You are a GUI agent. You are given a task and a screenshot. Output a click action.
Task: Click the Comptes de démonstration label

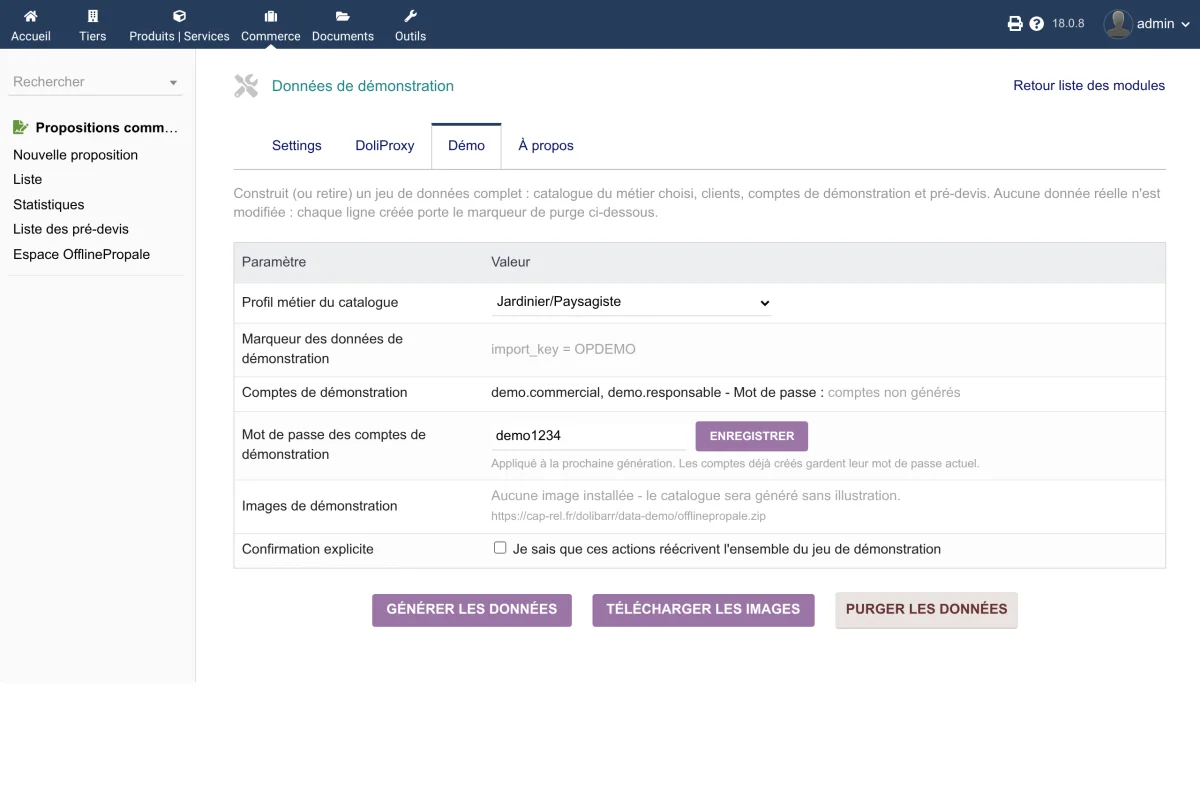click(x=325, y=393)
